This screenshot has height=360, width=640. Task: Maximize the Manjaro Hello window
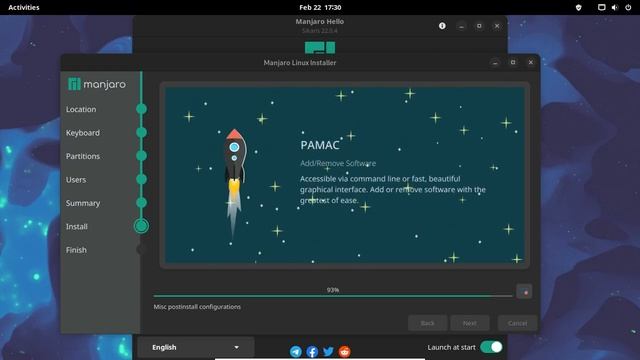(x=479, y=26)
